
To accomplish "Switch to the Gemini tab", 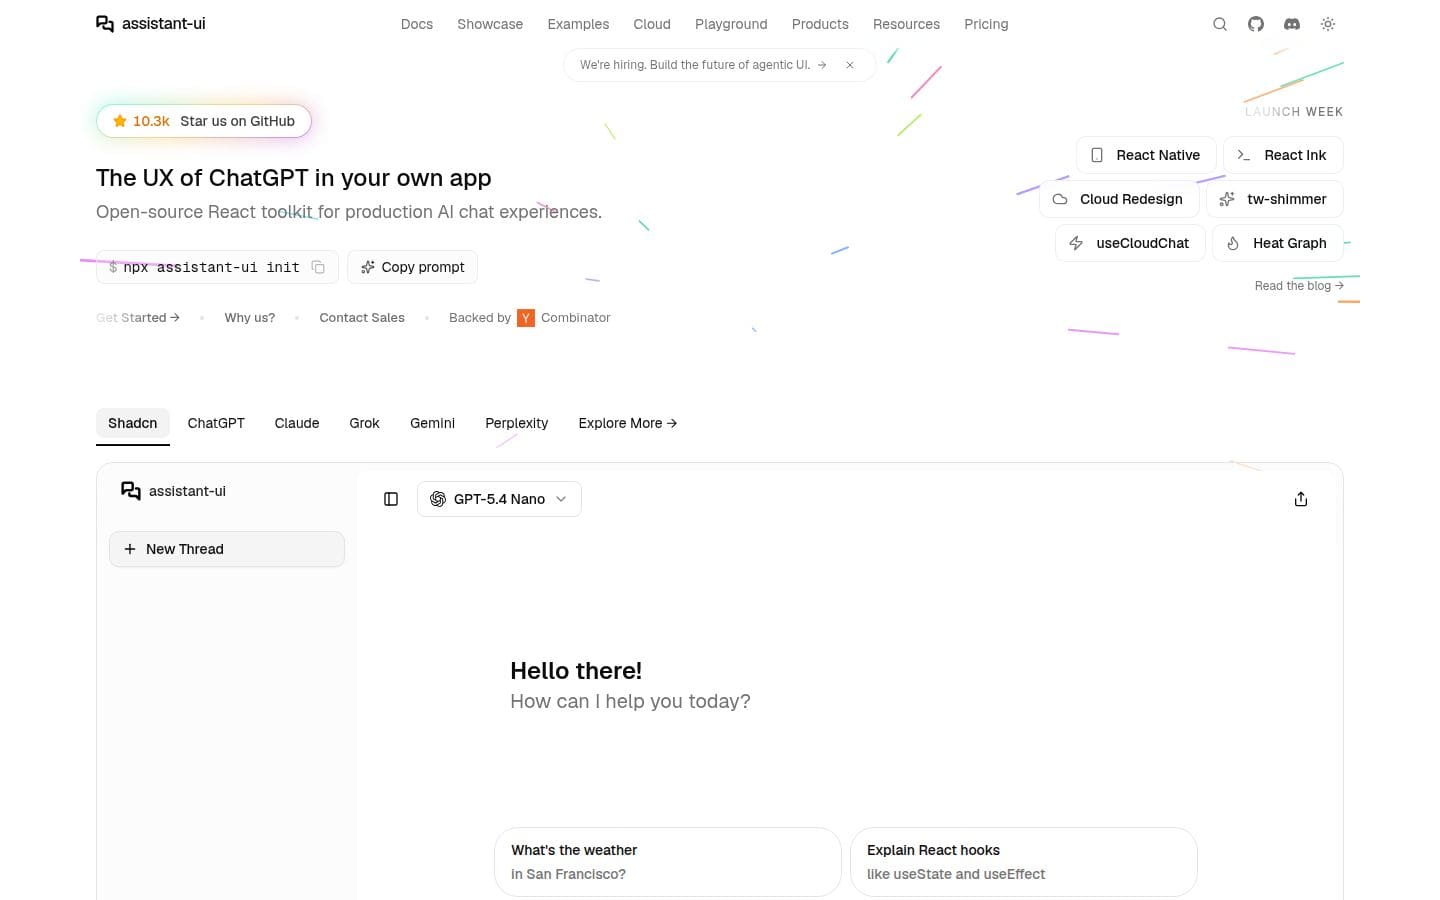I will (432, 424).
